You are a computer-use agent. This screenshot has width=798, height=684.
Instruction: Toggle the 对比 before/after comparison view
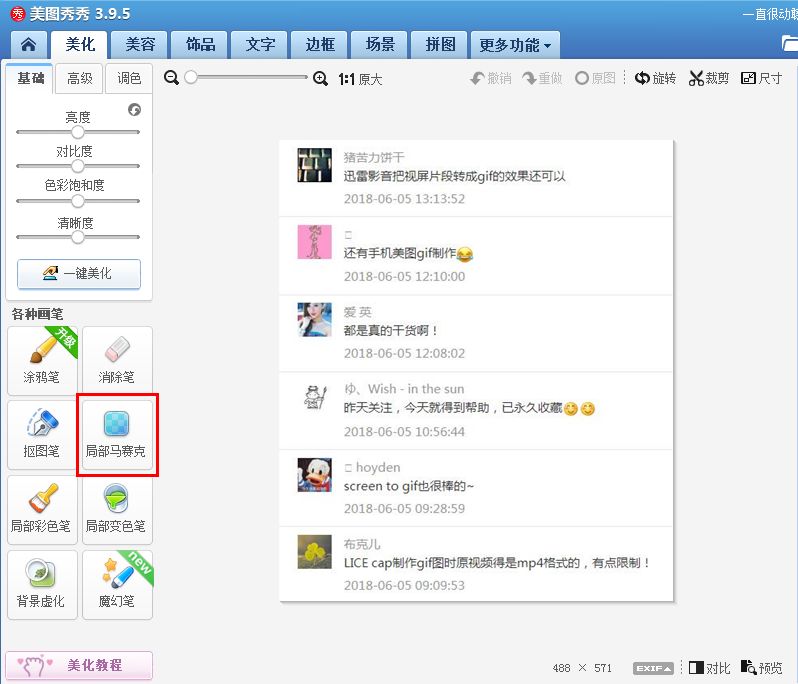tap(710, 668)
